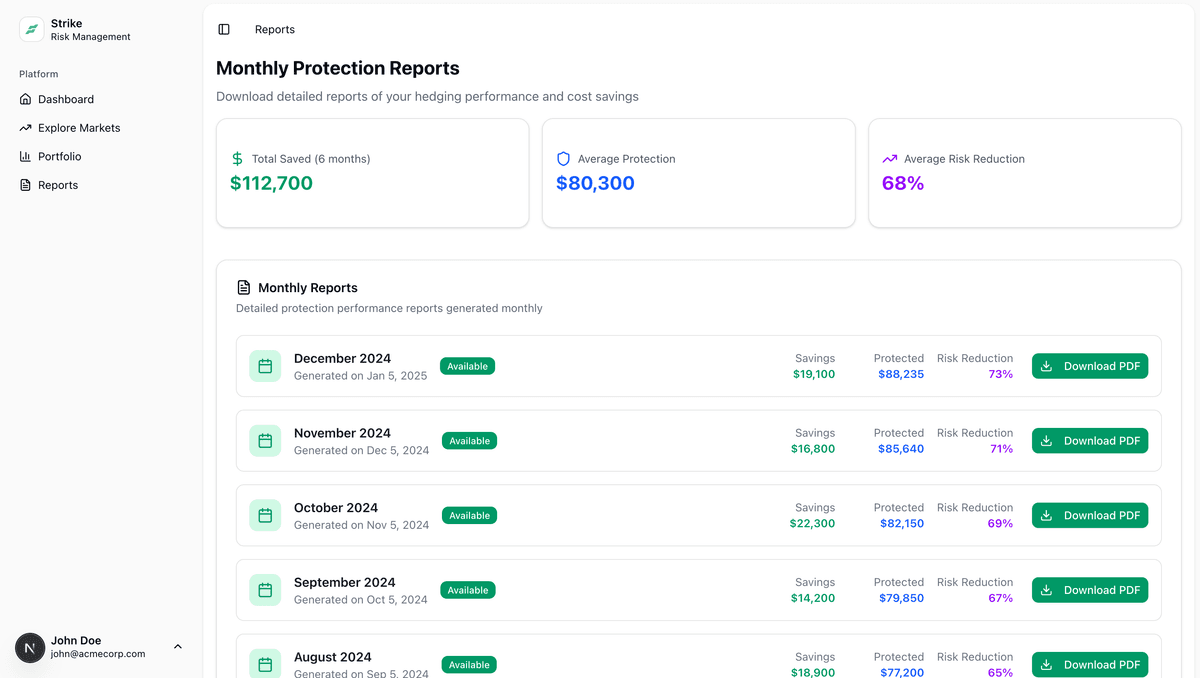This screenshot has height=678, width=1200.
Task: Click the Available badge for November 2024
Action: click(469, 441)
